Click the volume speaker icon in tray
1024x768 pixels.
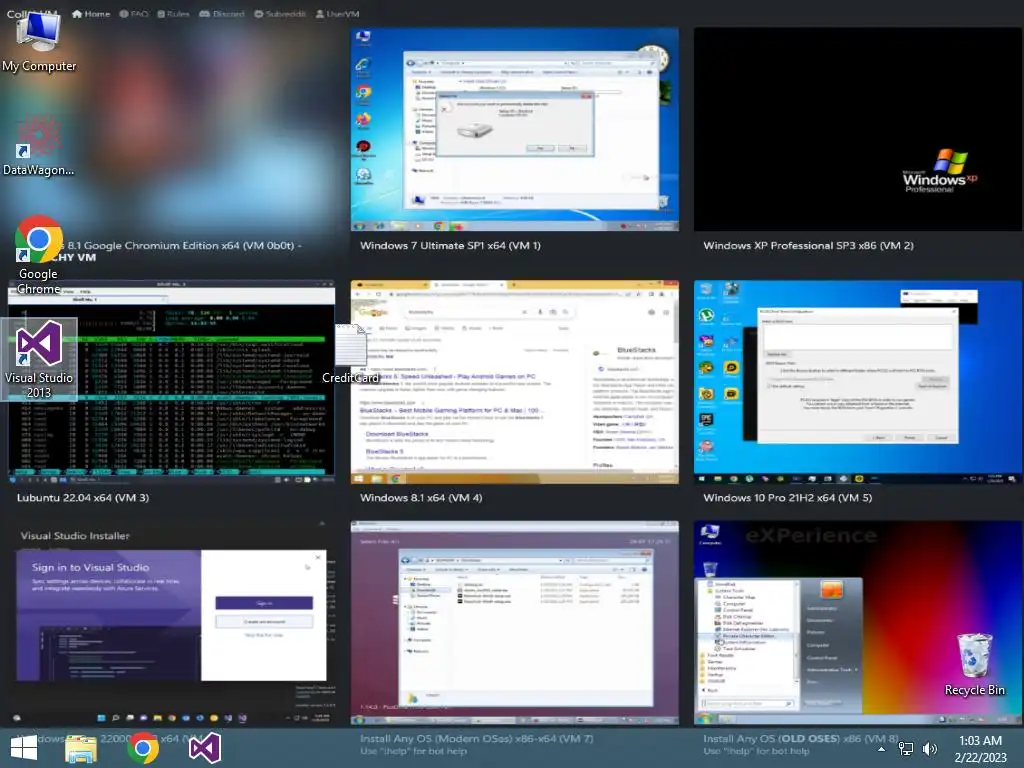coord(930,748)
